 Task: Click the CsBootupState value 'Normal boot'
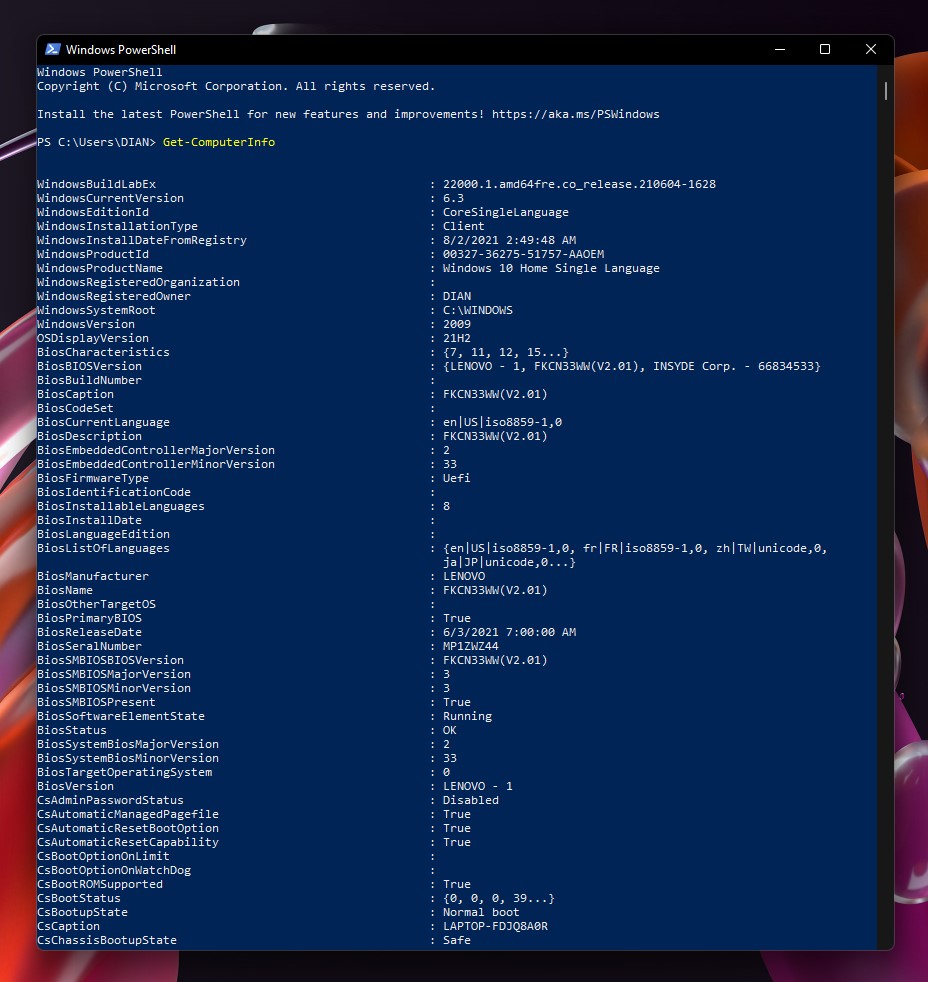tap(481, 912)
